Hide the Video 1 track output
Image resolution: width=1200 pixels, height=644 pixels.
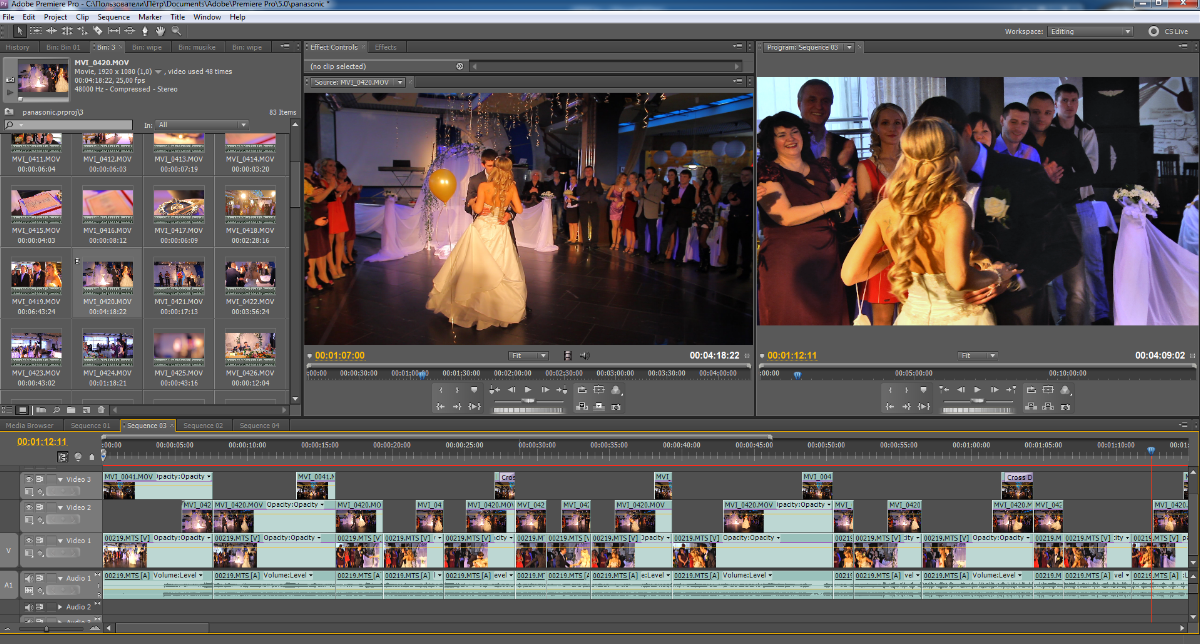(29, 541)
